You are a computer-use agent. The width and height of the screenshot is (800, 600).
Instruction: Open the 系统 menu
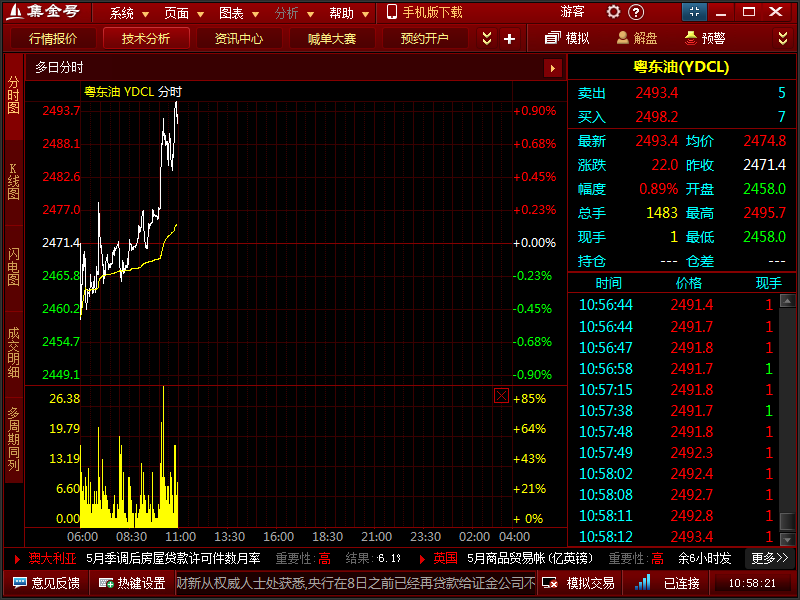tap(129, 13)
